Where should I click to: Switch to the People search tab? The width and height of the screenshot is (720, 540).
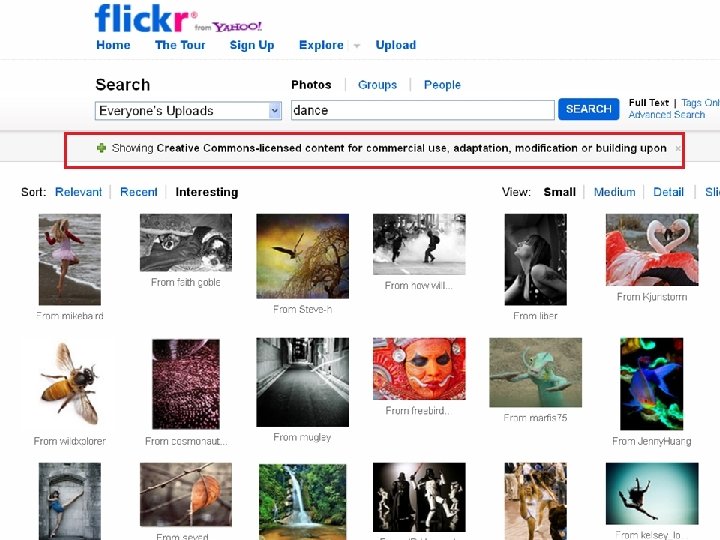pos(442,85)
